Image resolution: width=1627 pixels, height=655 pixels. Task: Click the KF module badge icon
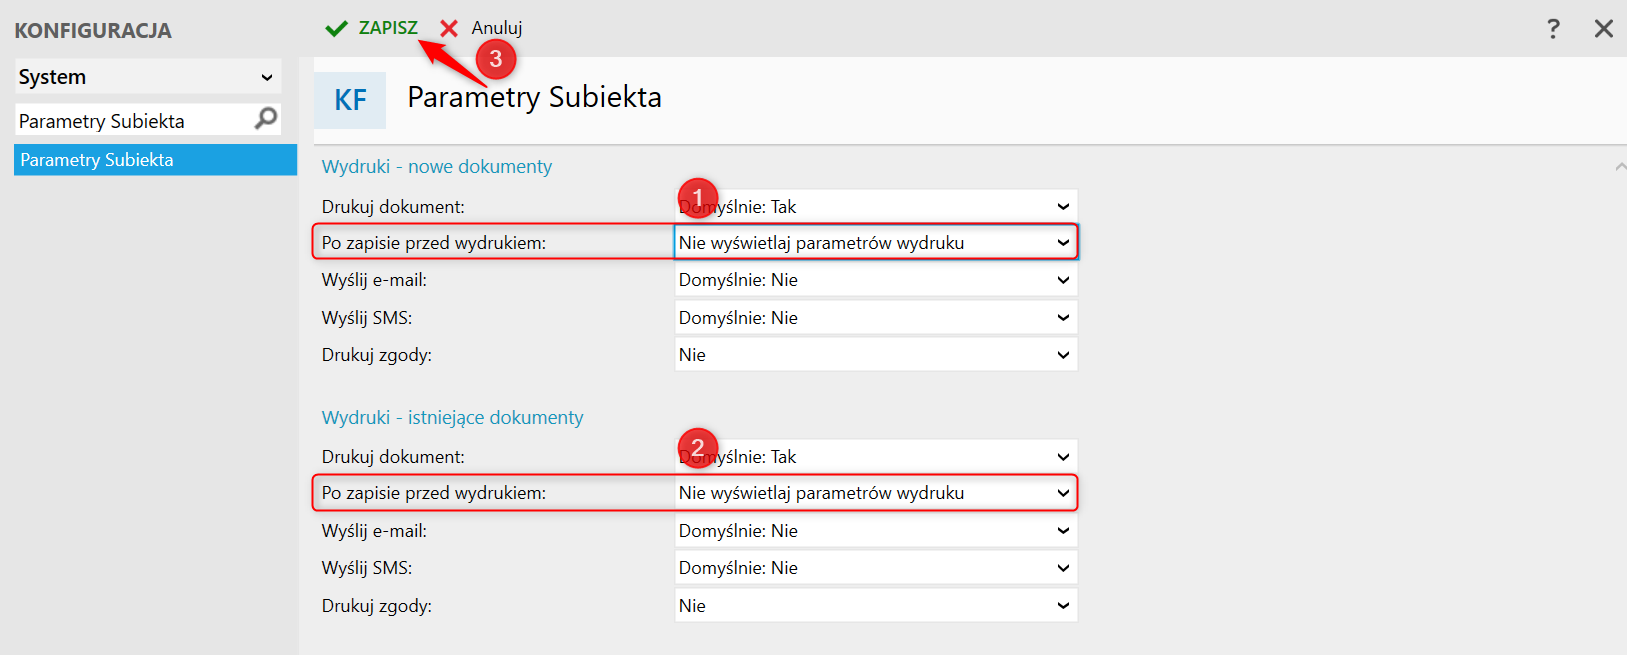[x=350, y=100]
